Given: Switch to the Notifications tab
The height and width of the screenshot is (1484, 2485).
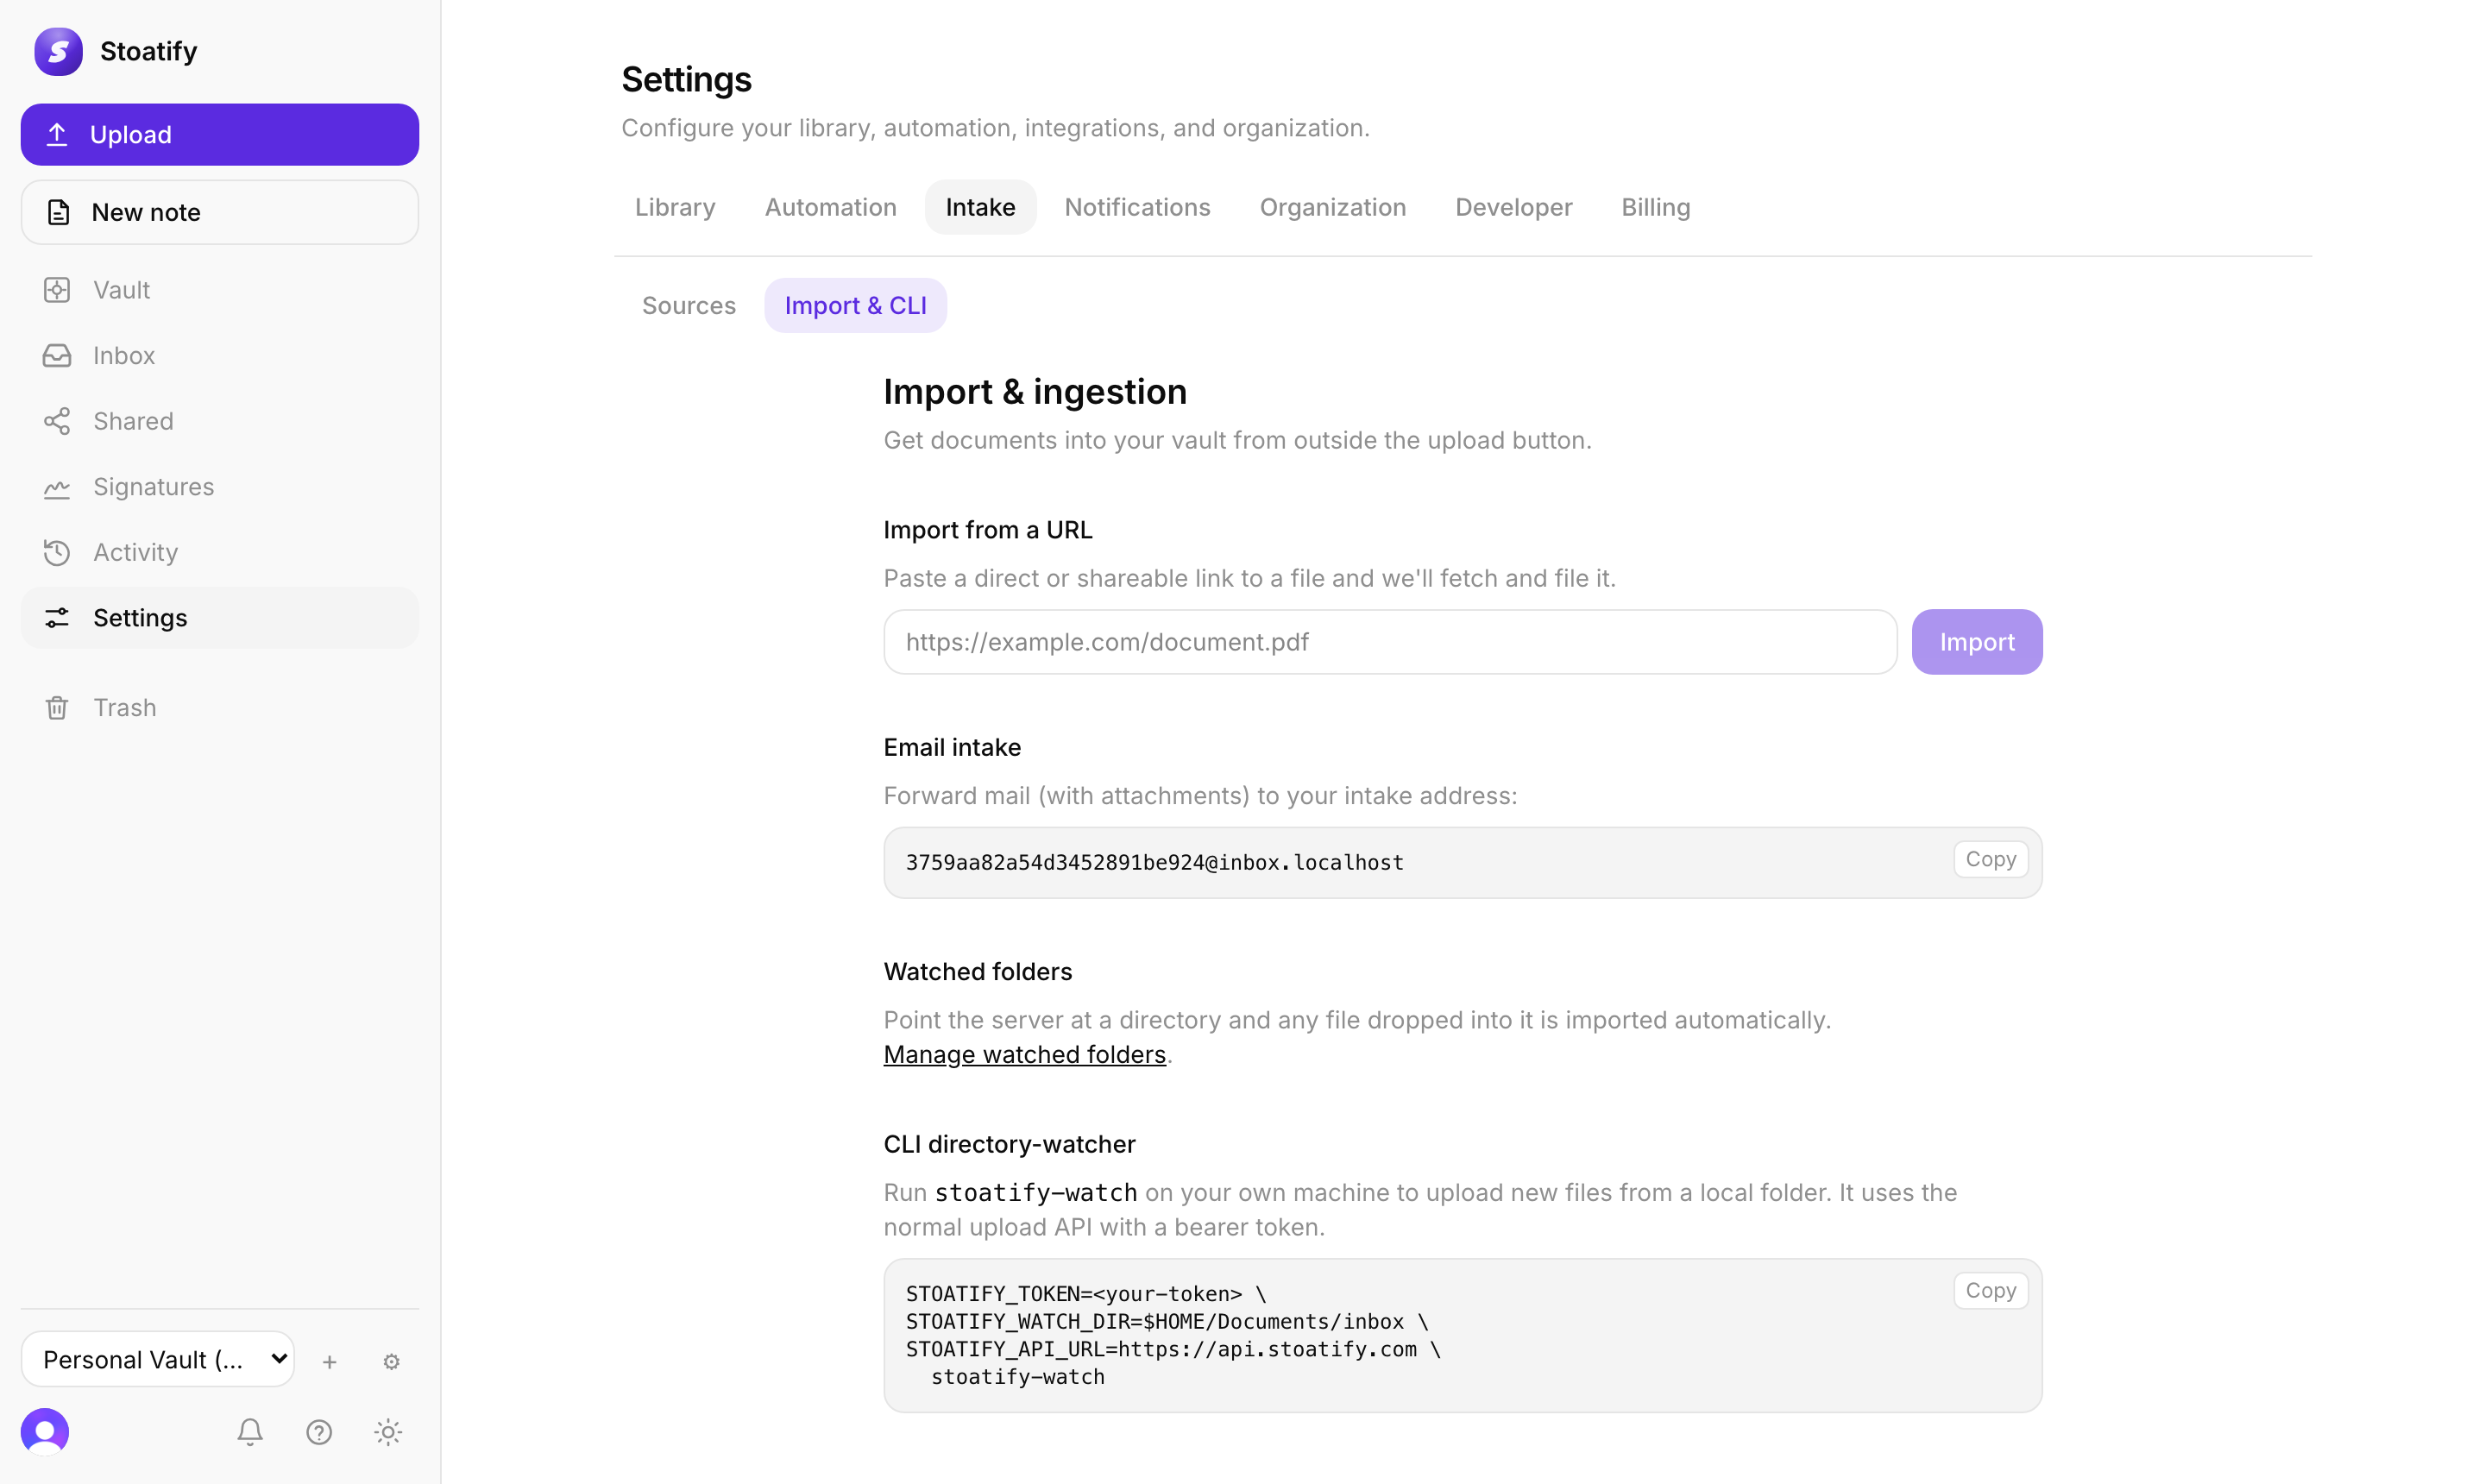Looking at the screenshot, I should [x=1137, y=207].
